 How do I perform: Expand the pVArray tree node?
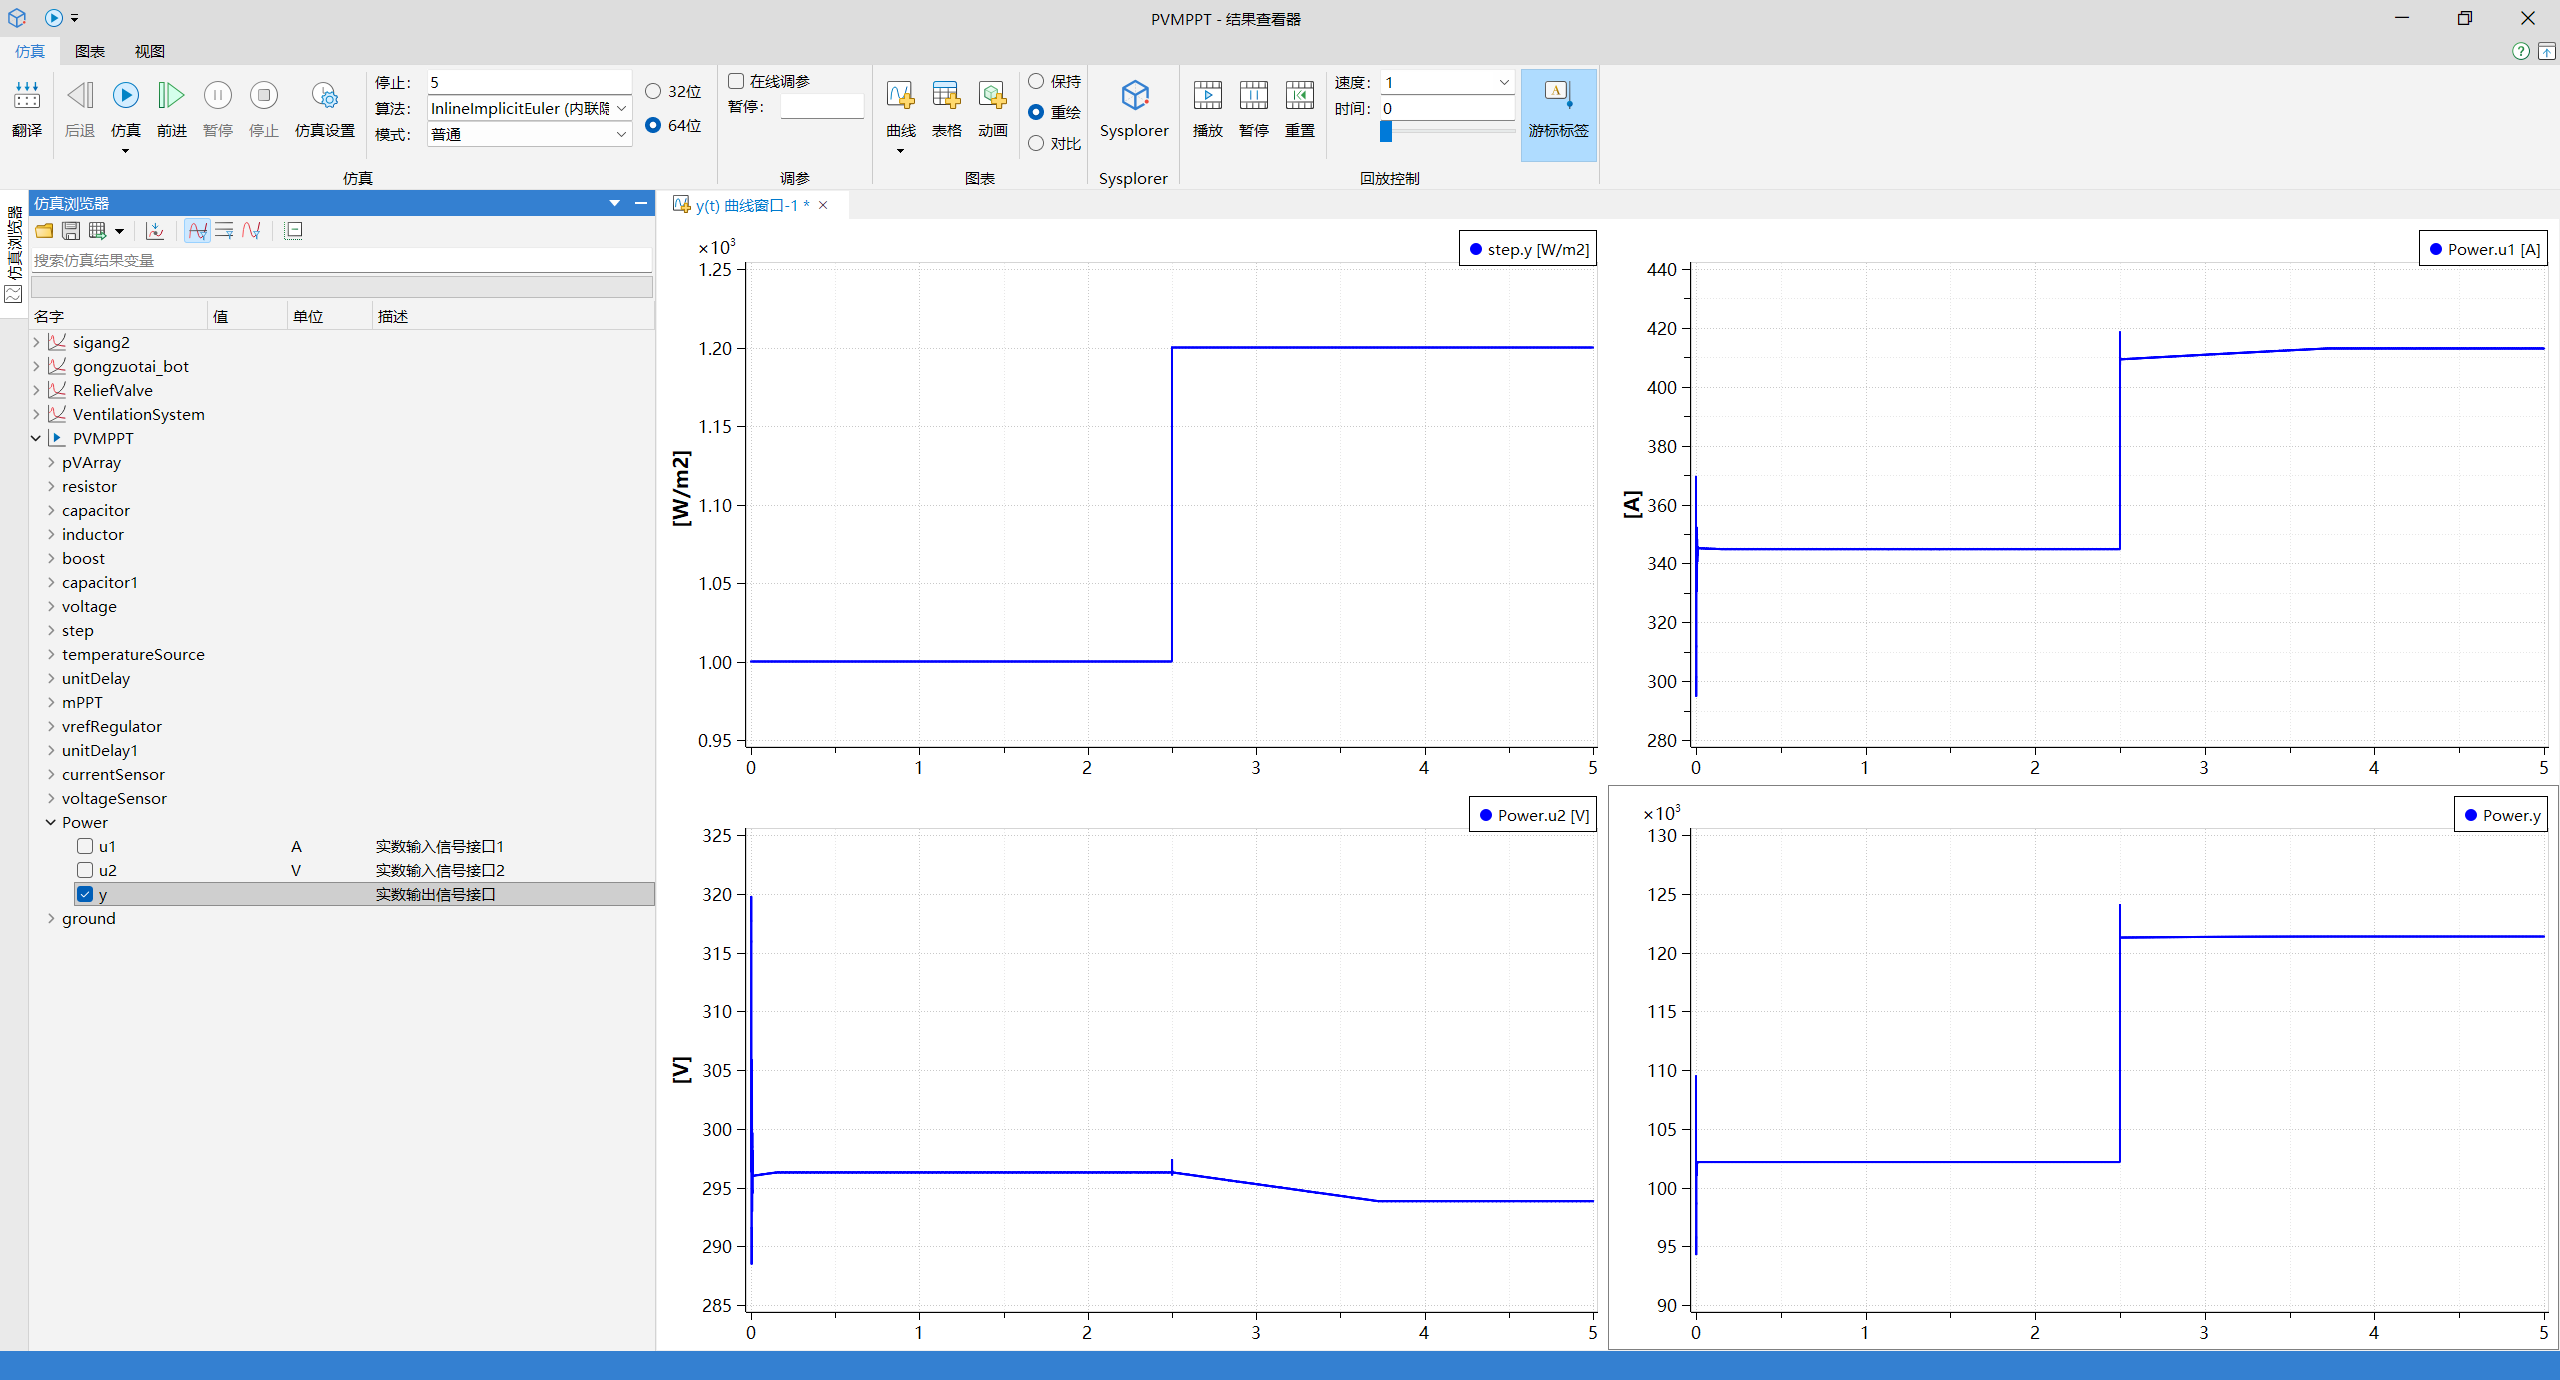[51, 462]
